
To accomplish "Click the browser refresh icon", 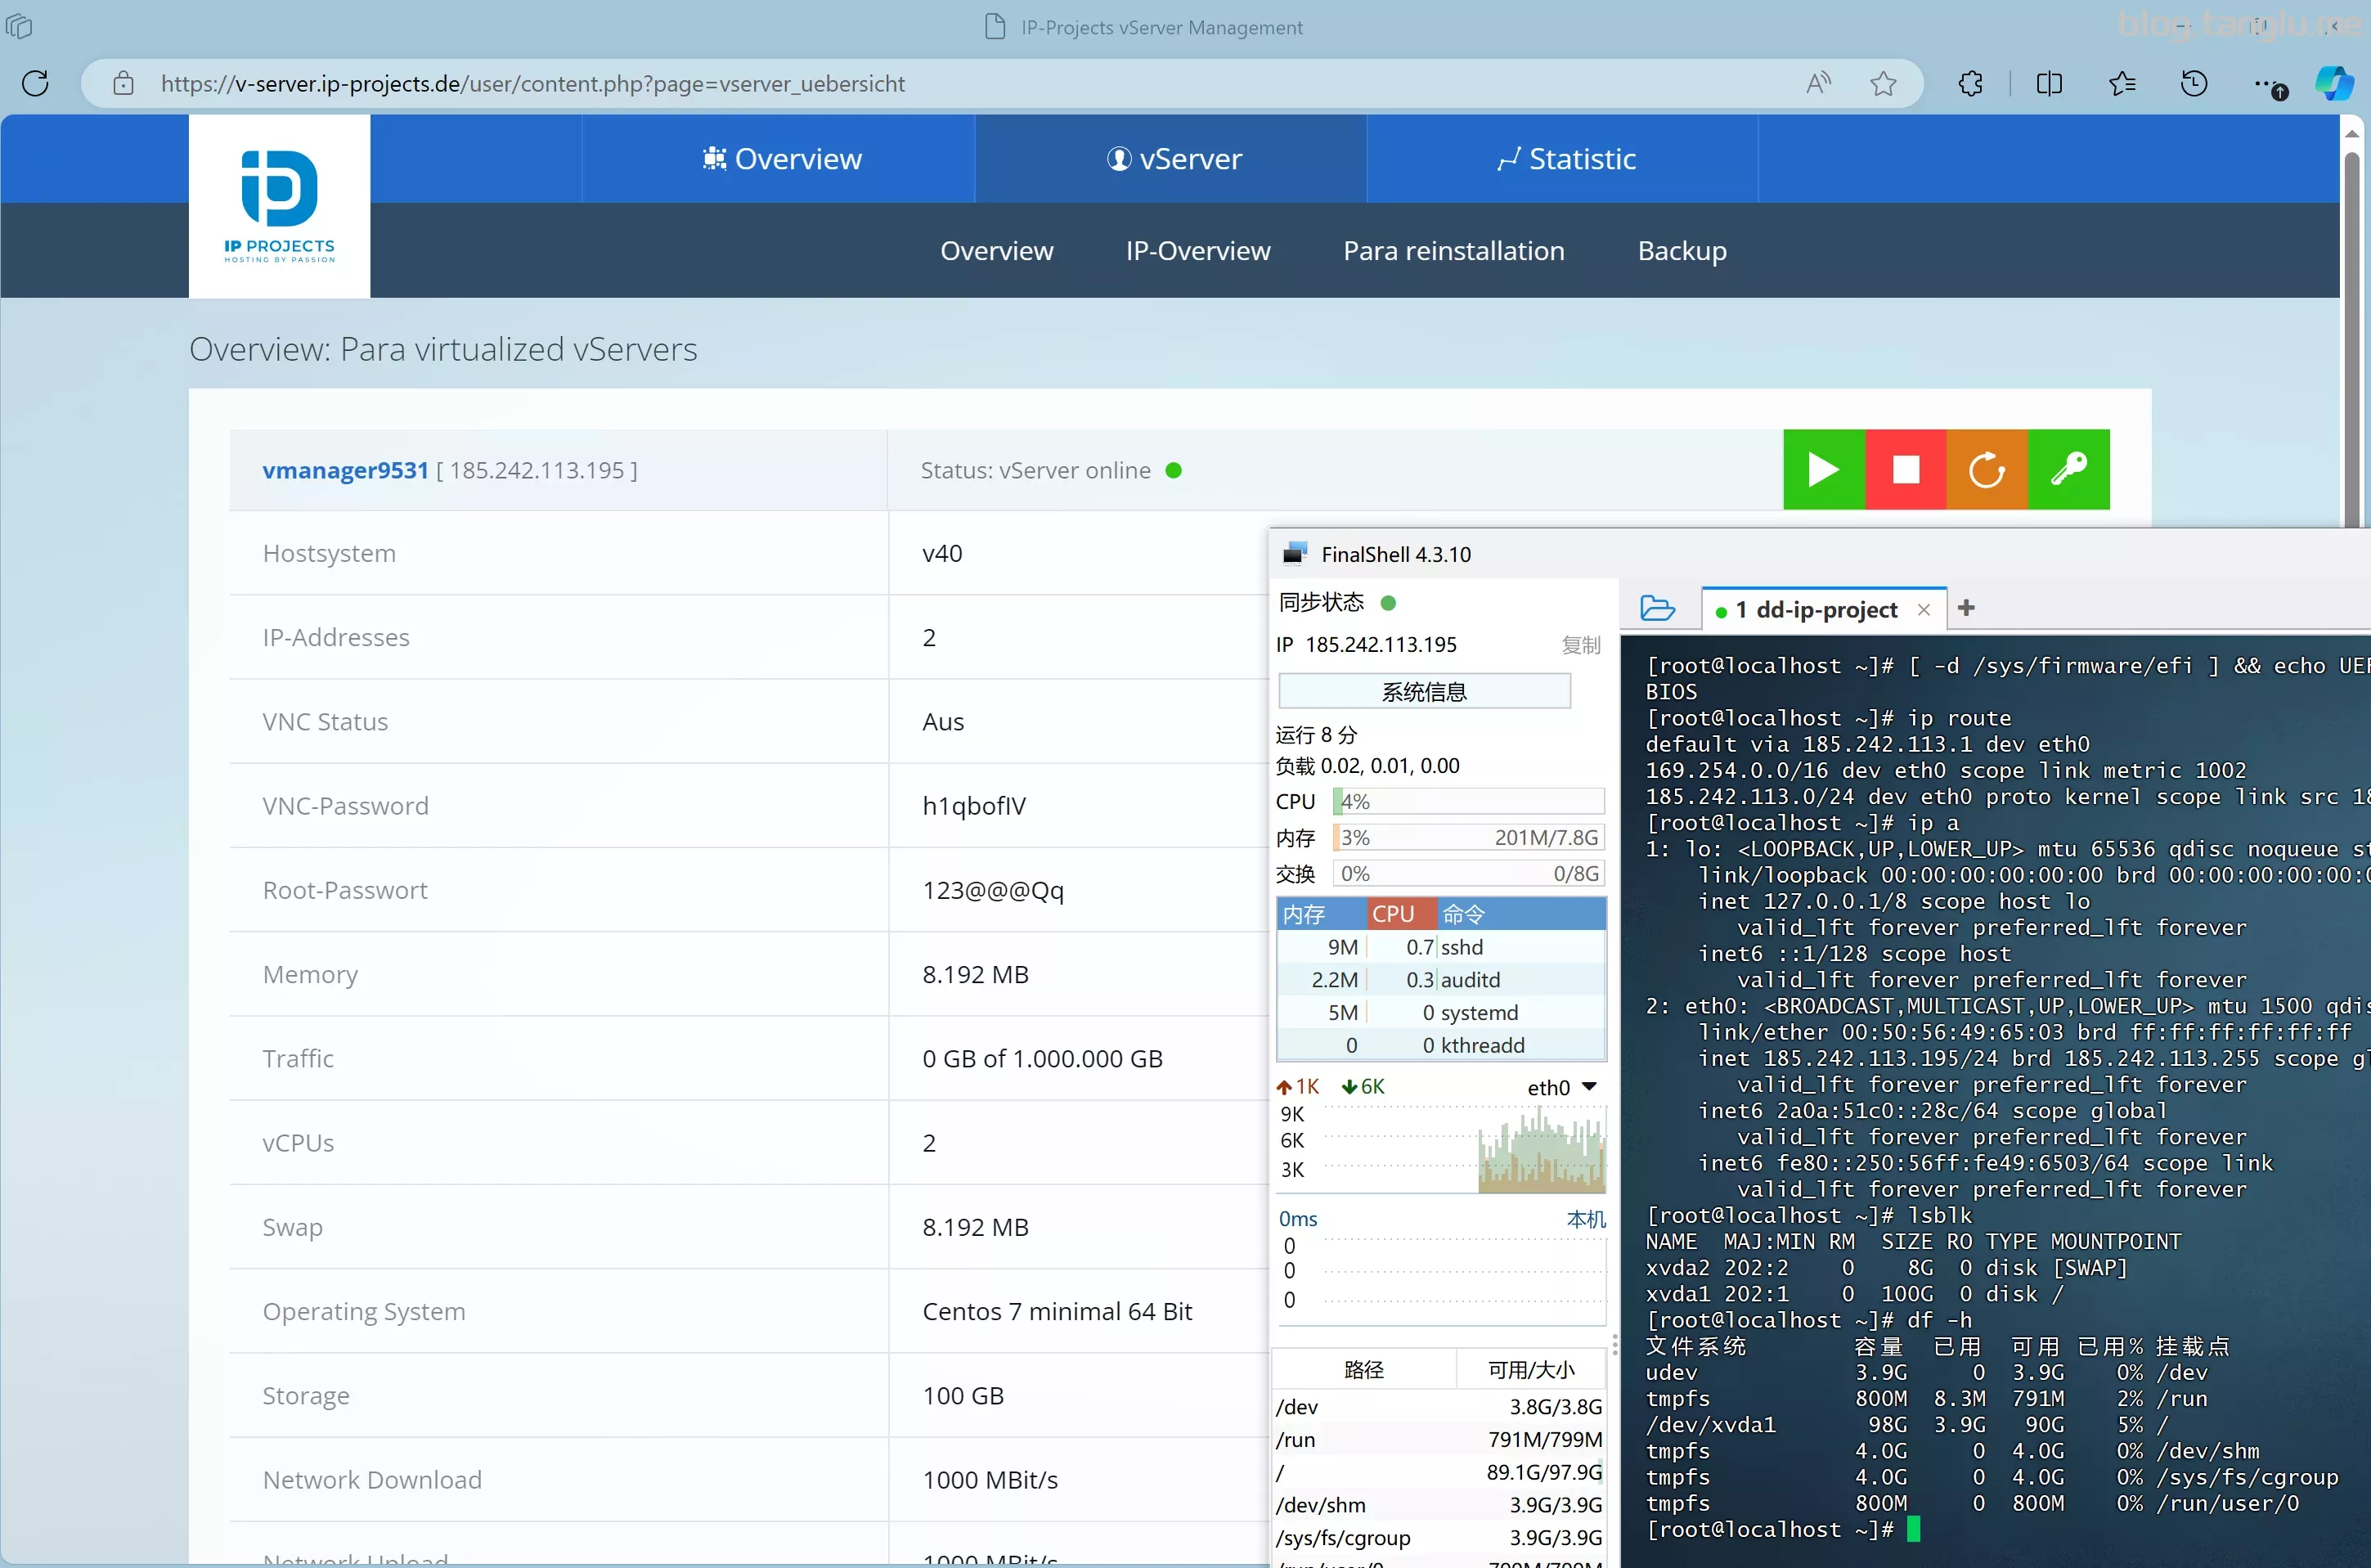I will (x=36, y=84).
